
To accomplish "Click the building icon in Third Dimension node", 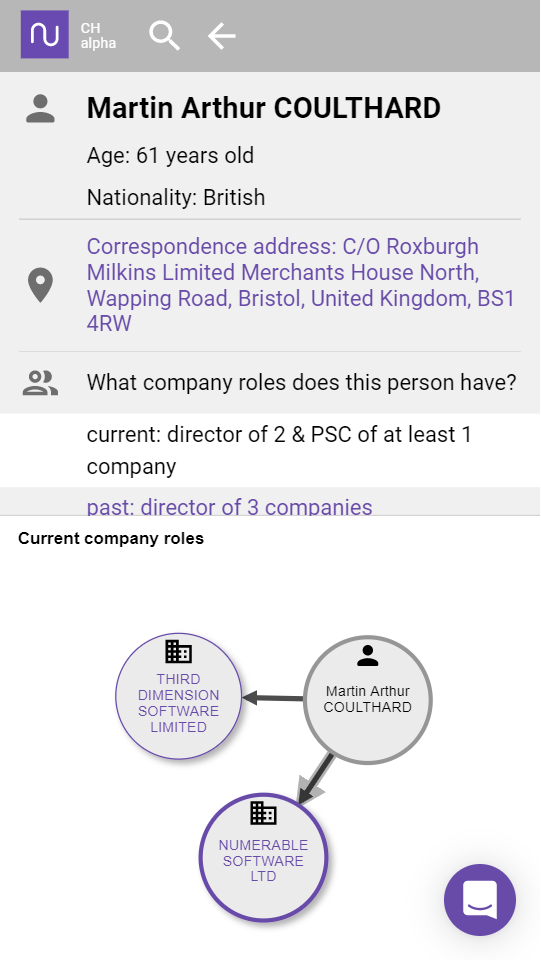I will 179,652.
